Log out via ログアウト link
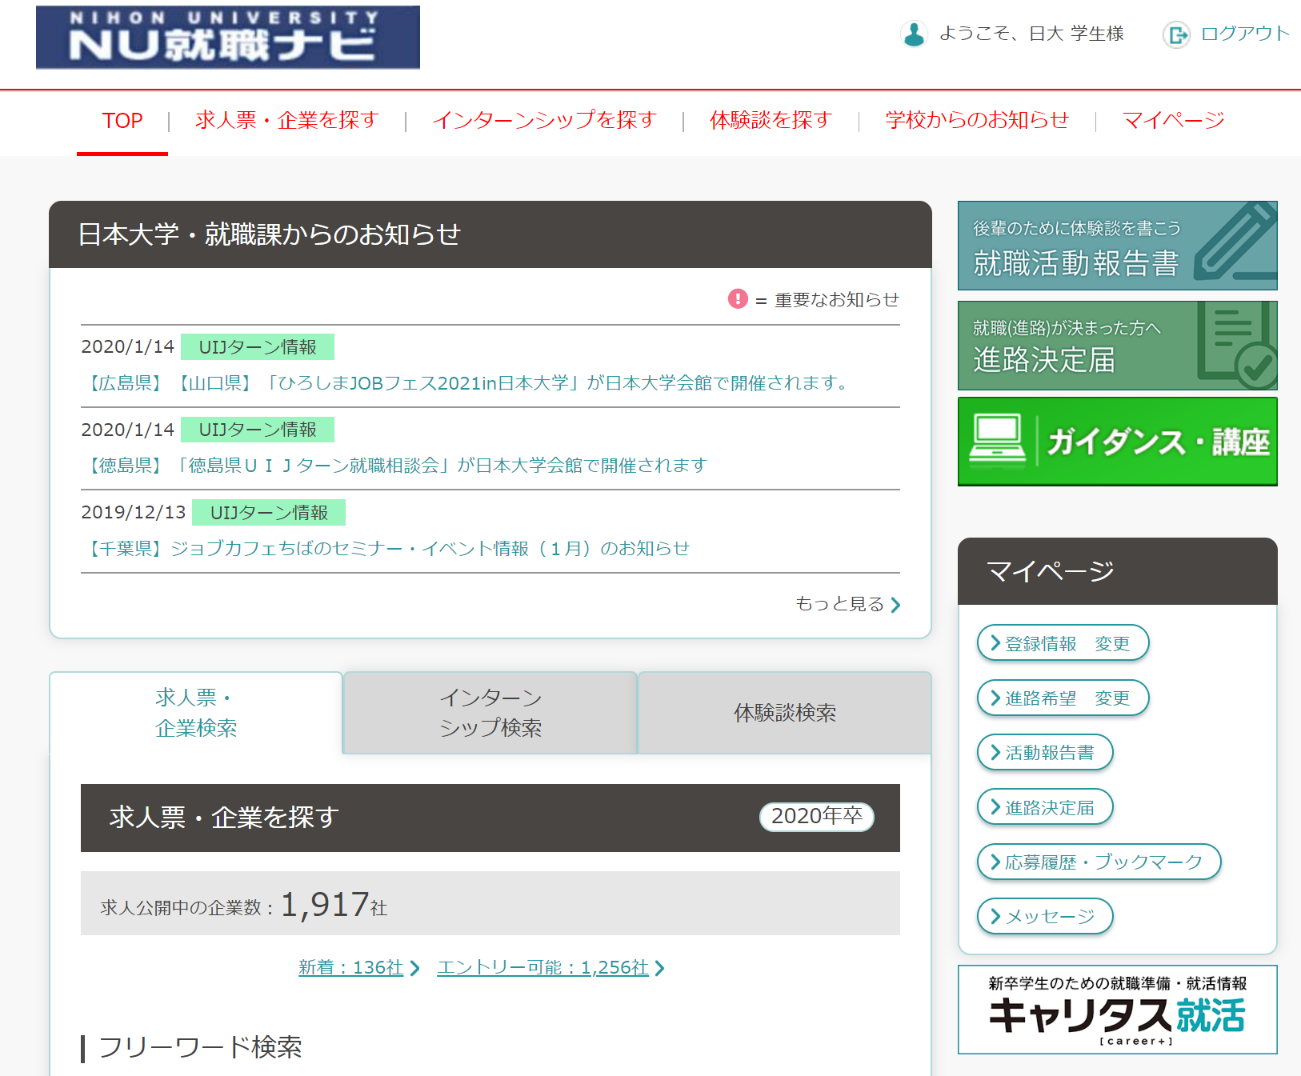1301x1076 pixels. pyautogui.click(x=1245, y=34)
